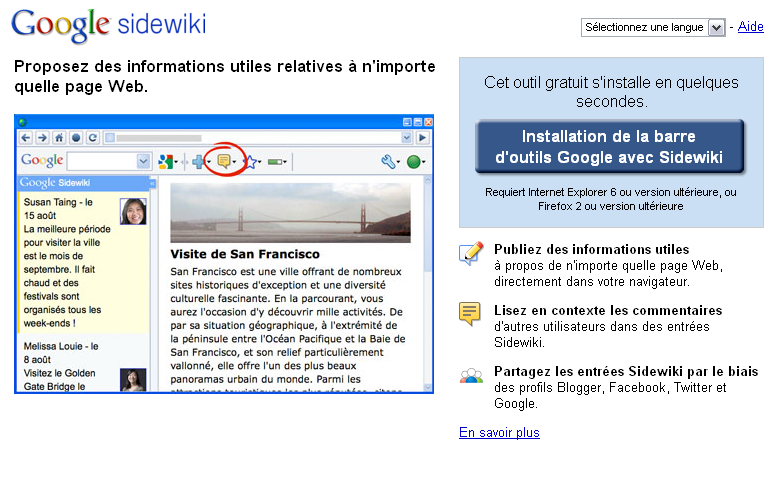Open the wrench settings toolbar icon
Image resolution: width=772 pixels, height=483 pixels.
(x=388, y=161)
